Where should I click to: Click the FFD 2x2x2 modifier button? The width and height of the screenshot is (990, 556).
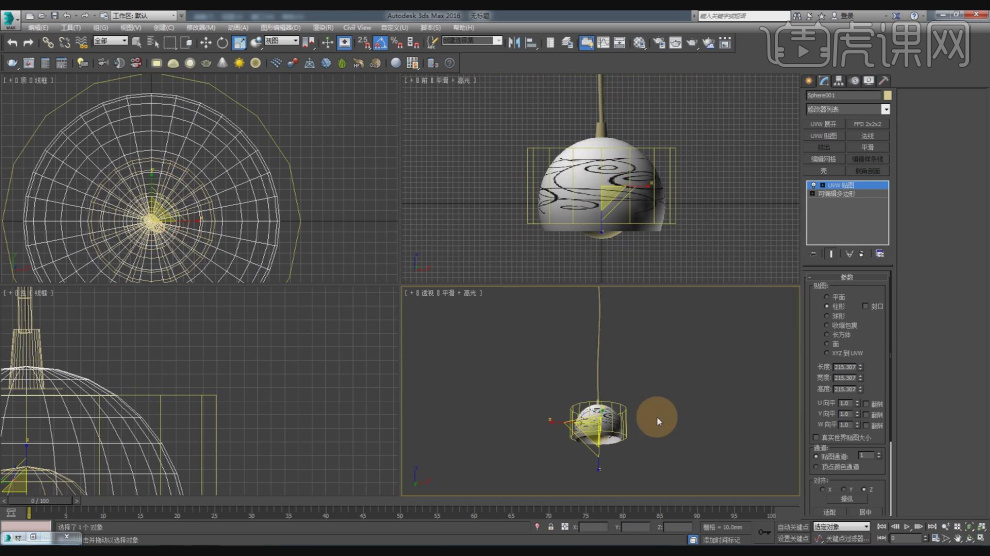[x=867, y=124]
